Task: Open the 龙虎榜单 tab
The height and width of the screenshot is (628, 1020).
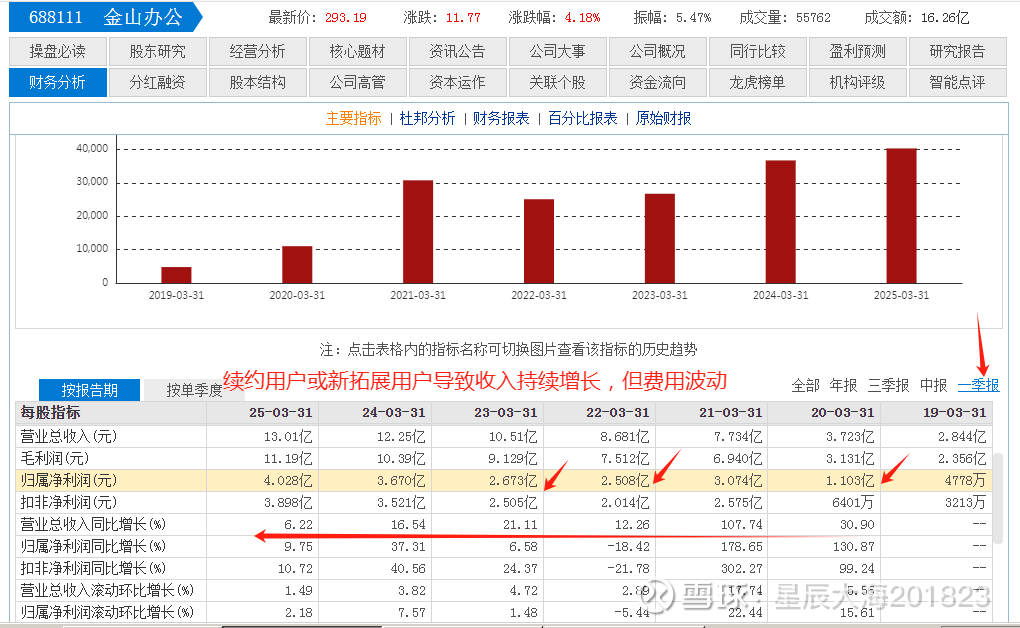Action: pos(758,83)
